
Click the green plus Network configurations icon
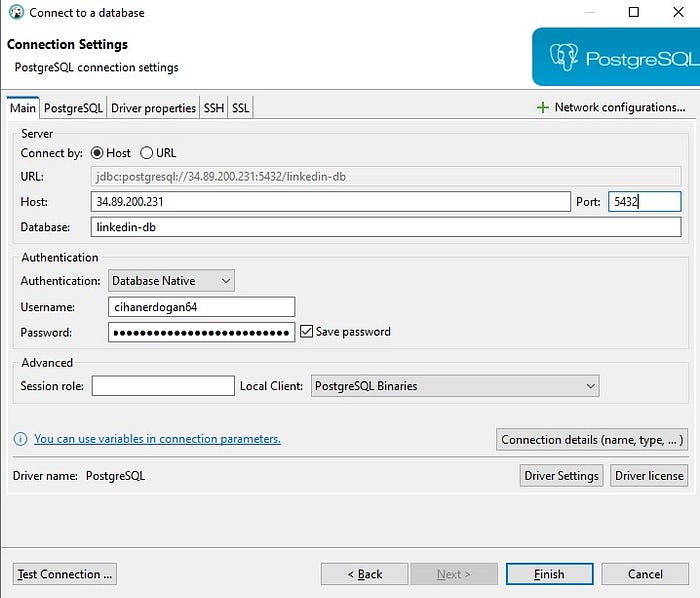coord(542,108)
